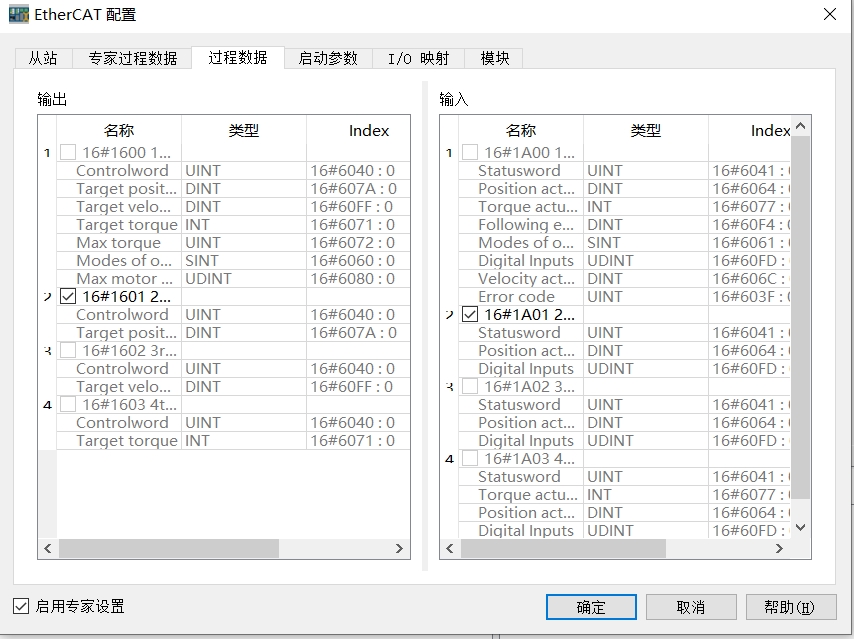Click output list right scroll arrow
Viewport: 854px width, 639px height.
pos(399,548)
